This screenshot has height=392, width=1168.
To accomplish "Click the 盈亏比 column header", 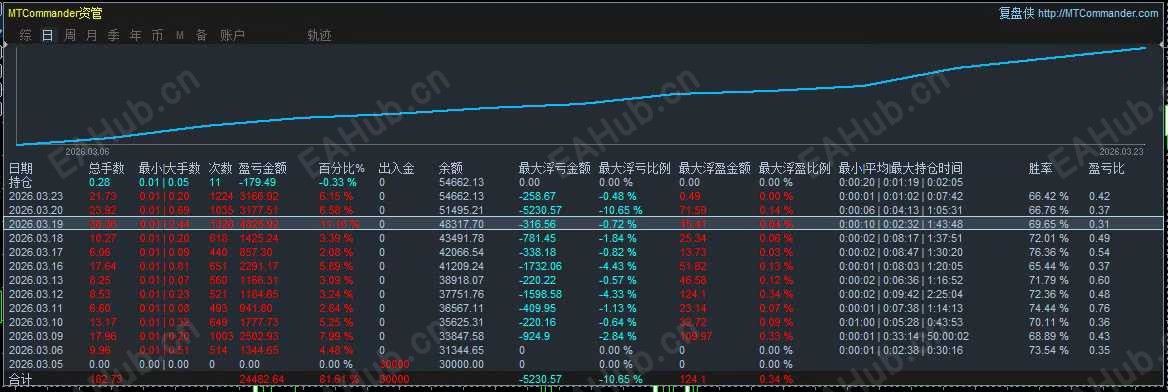I will click(1107, 168).
